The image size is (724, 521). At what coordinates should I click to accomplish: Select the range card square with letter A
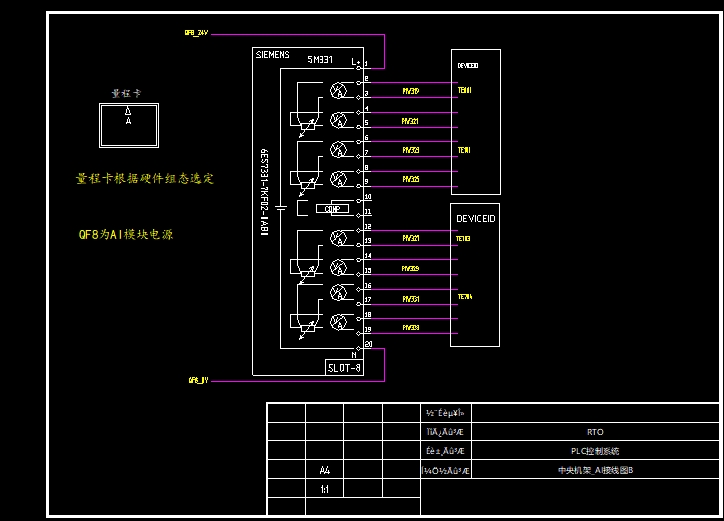129,125
